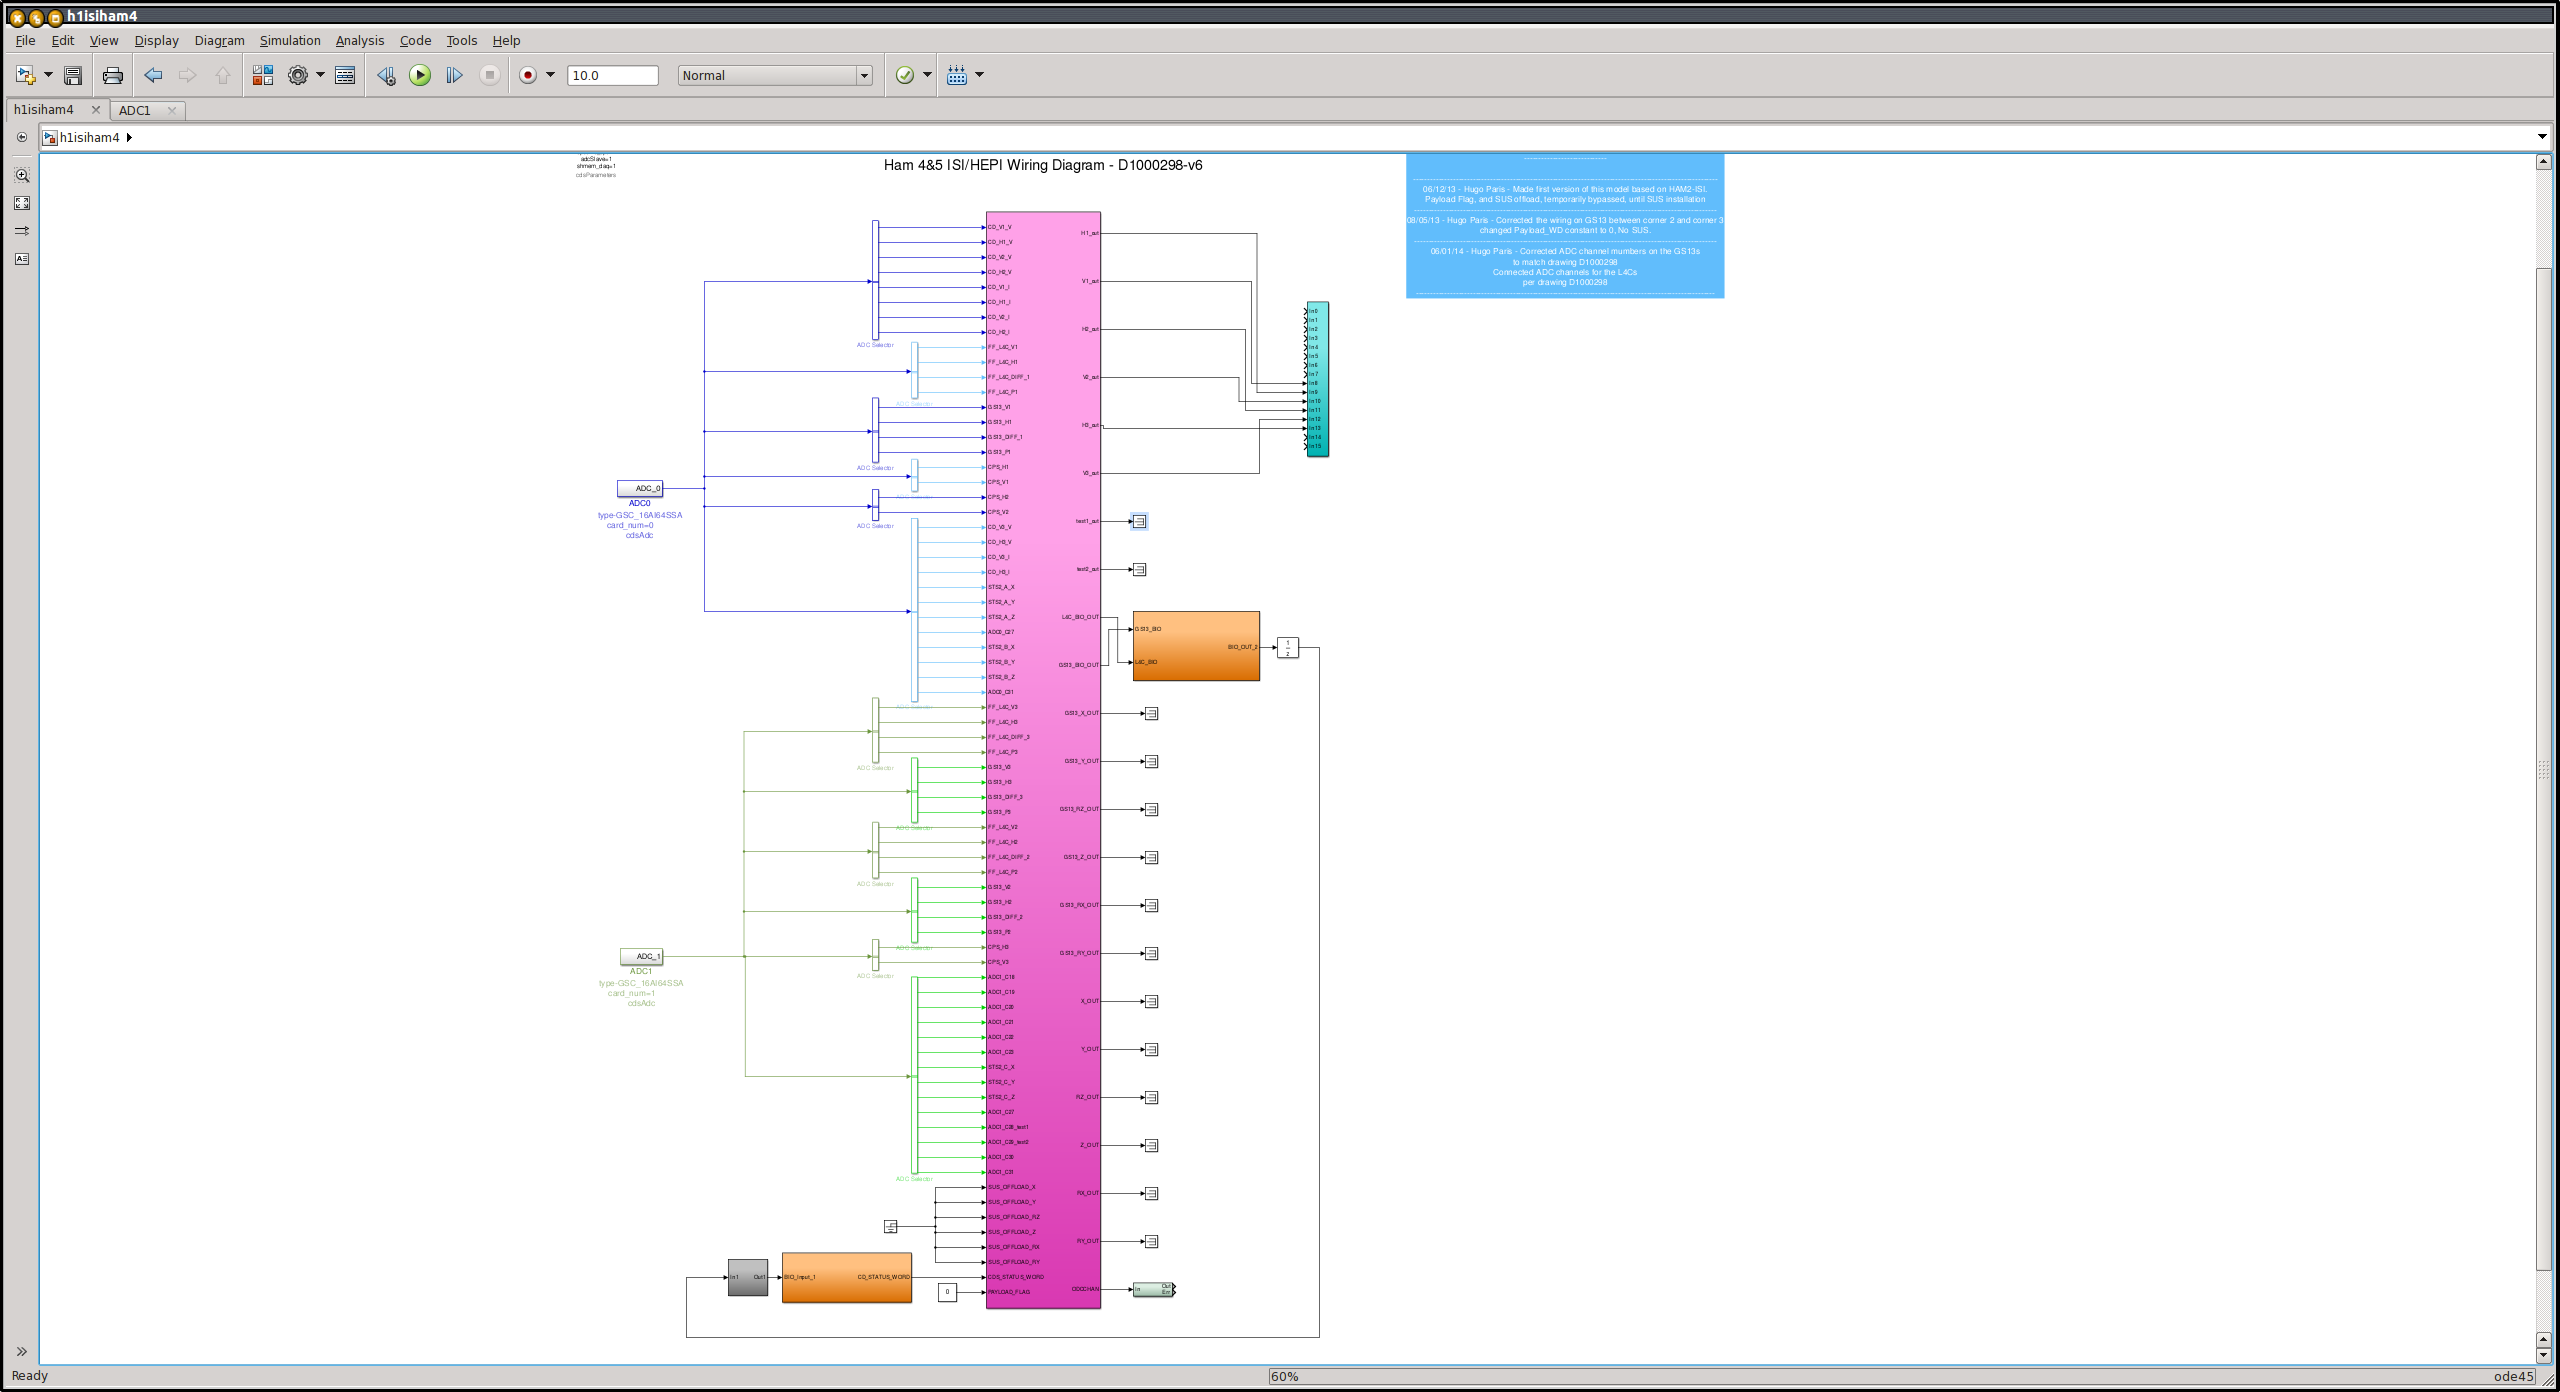Expand the arrow next to the green checkmark

(927, 75)
